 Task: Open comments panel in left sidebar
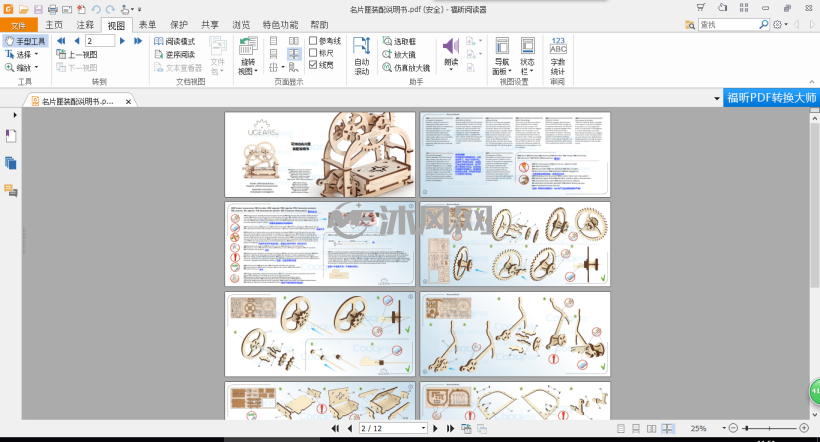coord(10,190)
